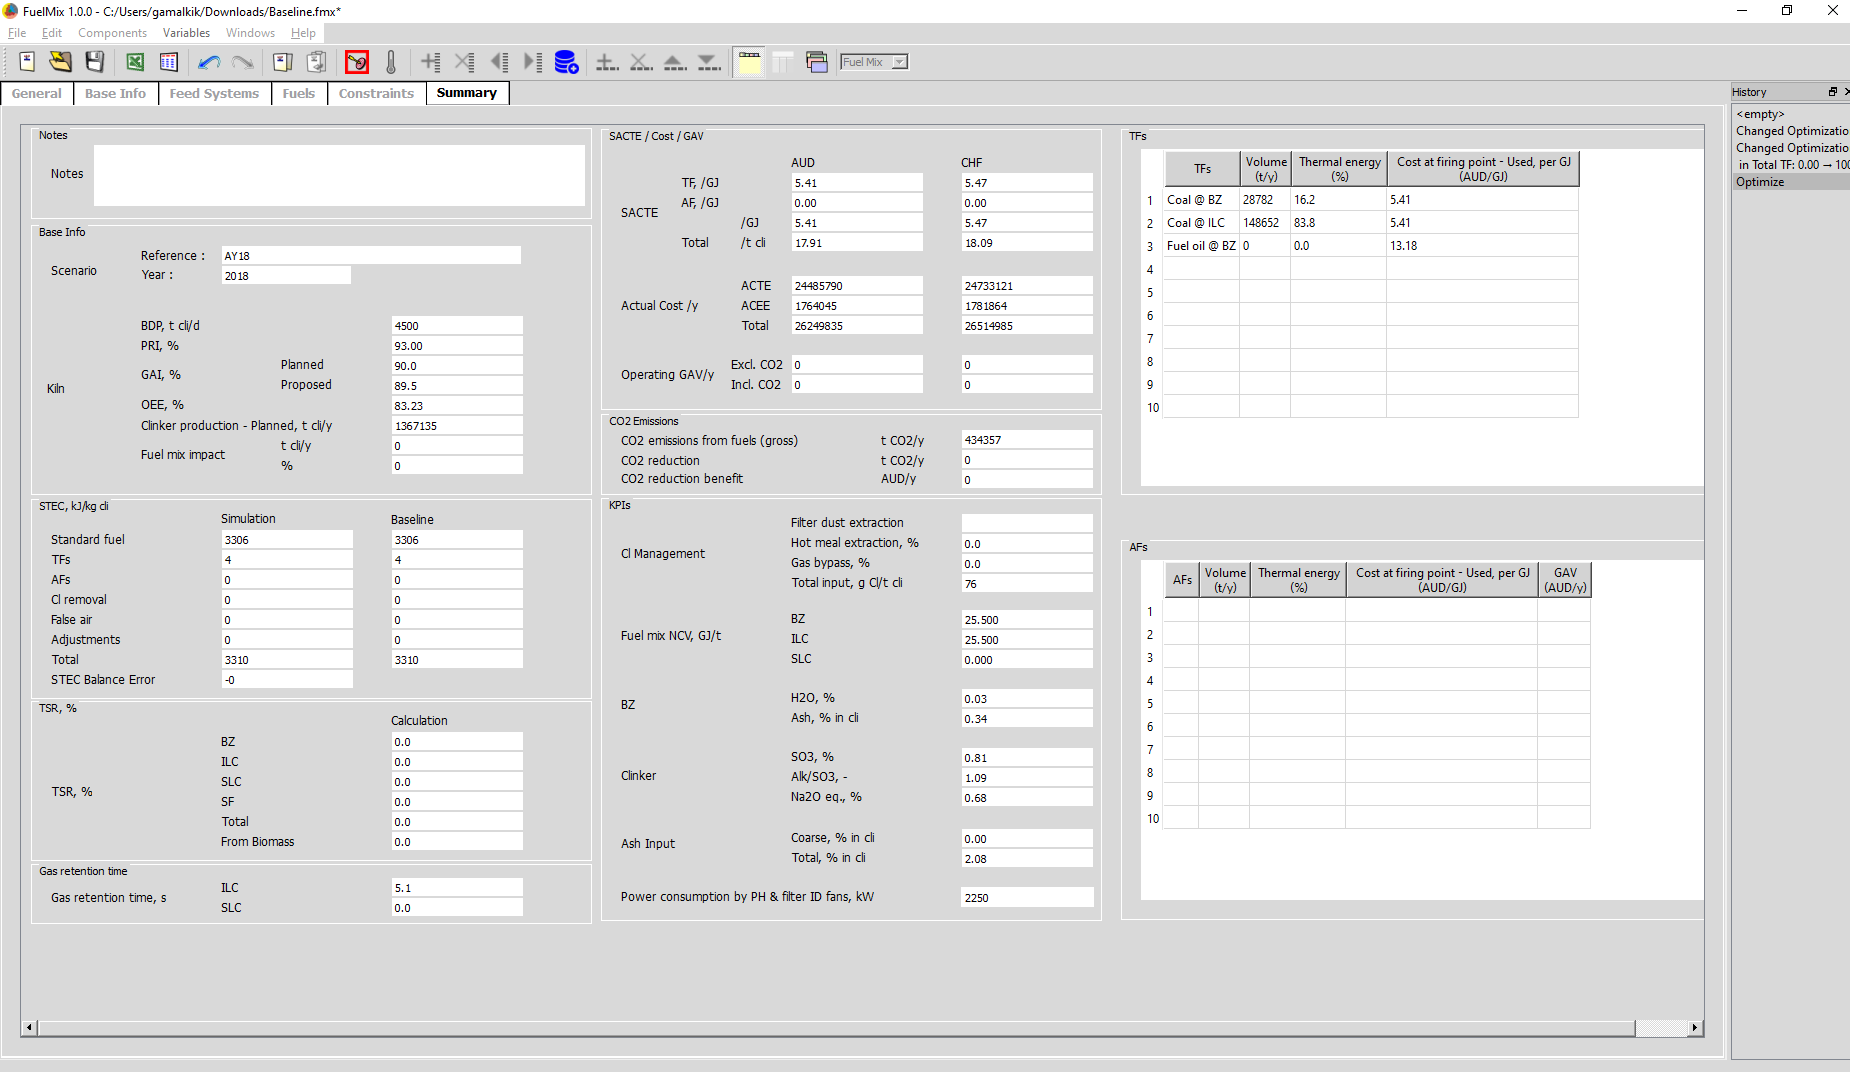Click the horizontal scrollbar left arrow

29,1028
